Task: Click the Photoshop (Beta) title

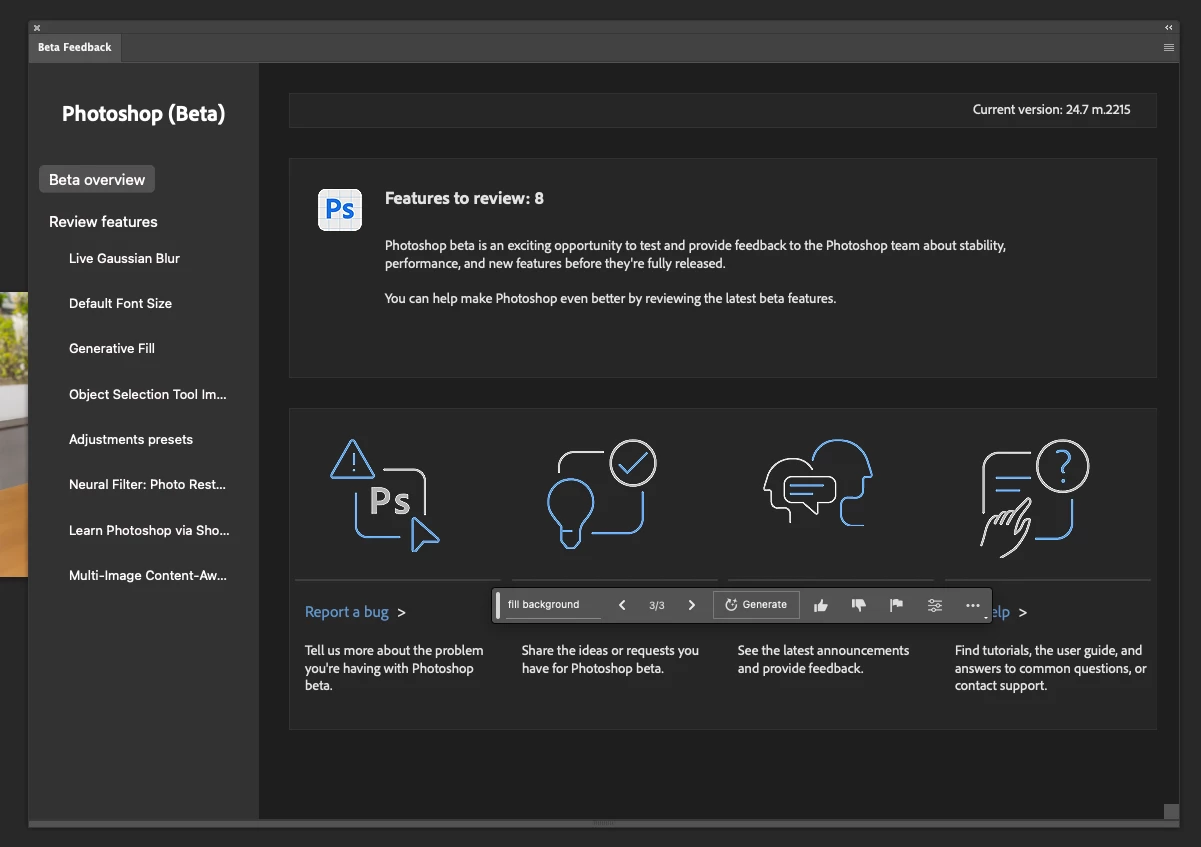Action: pos(143,114)
